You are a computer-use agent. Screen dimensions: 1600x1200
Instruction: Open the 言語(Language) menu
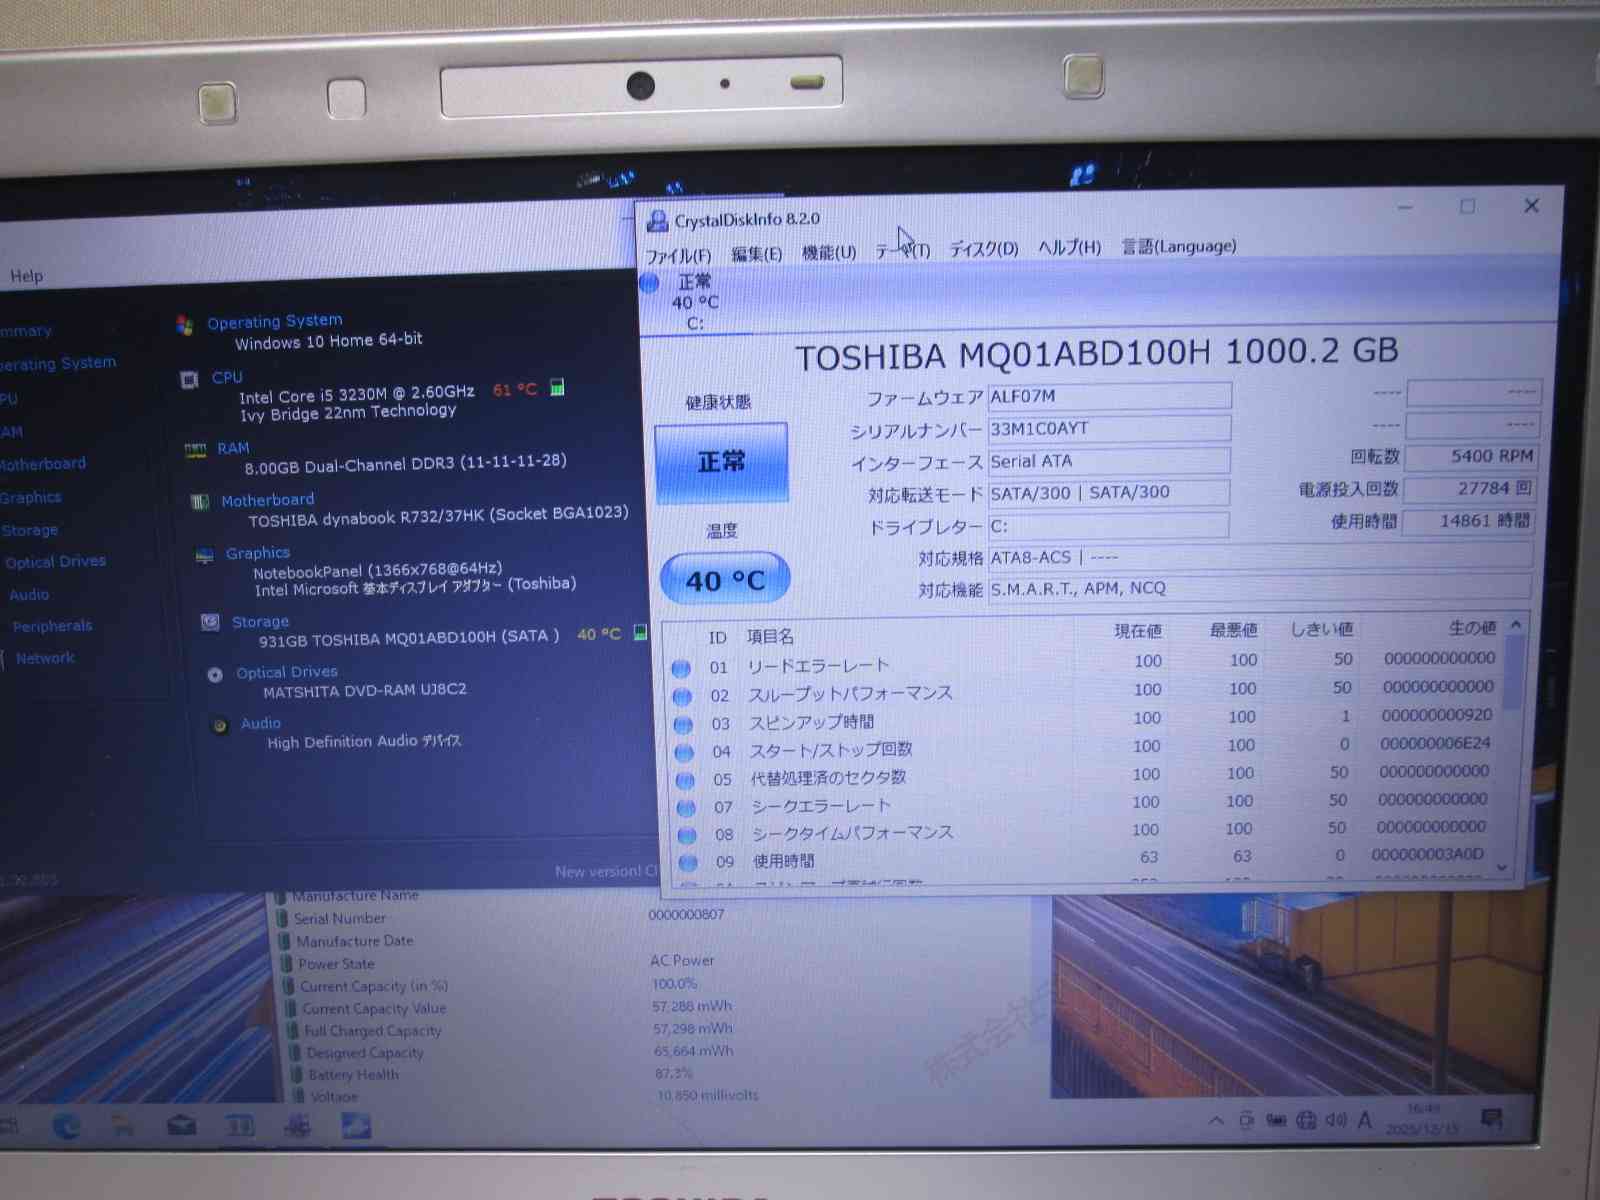click(x=1179, y=246)
